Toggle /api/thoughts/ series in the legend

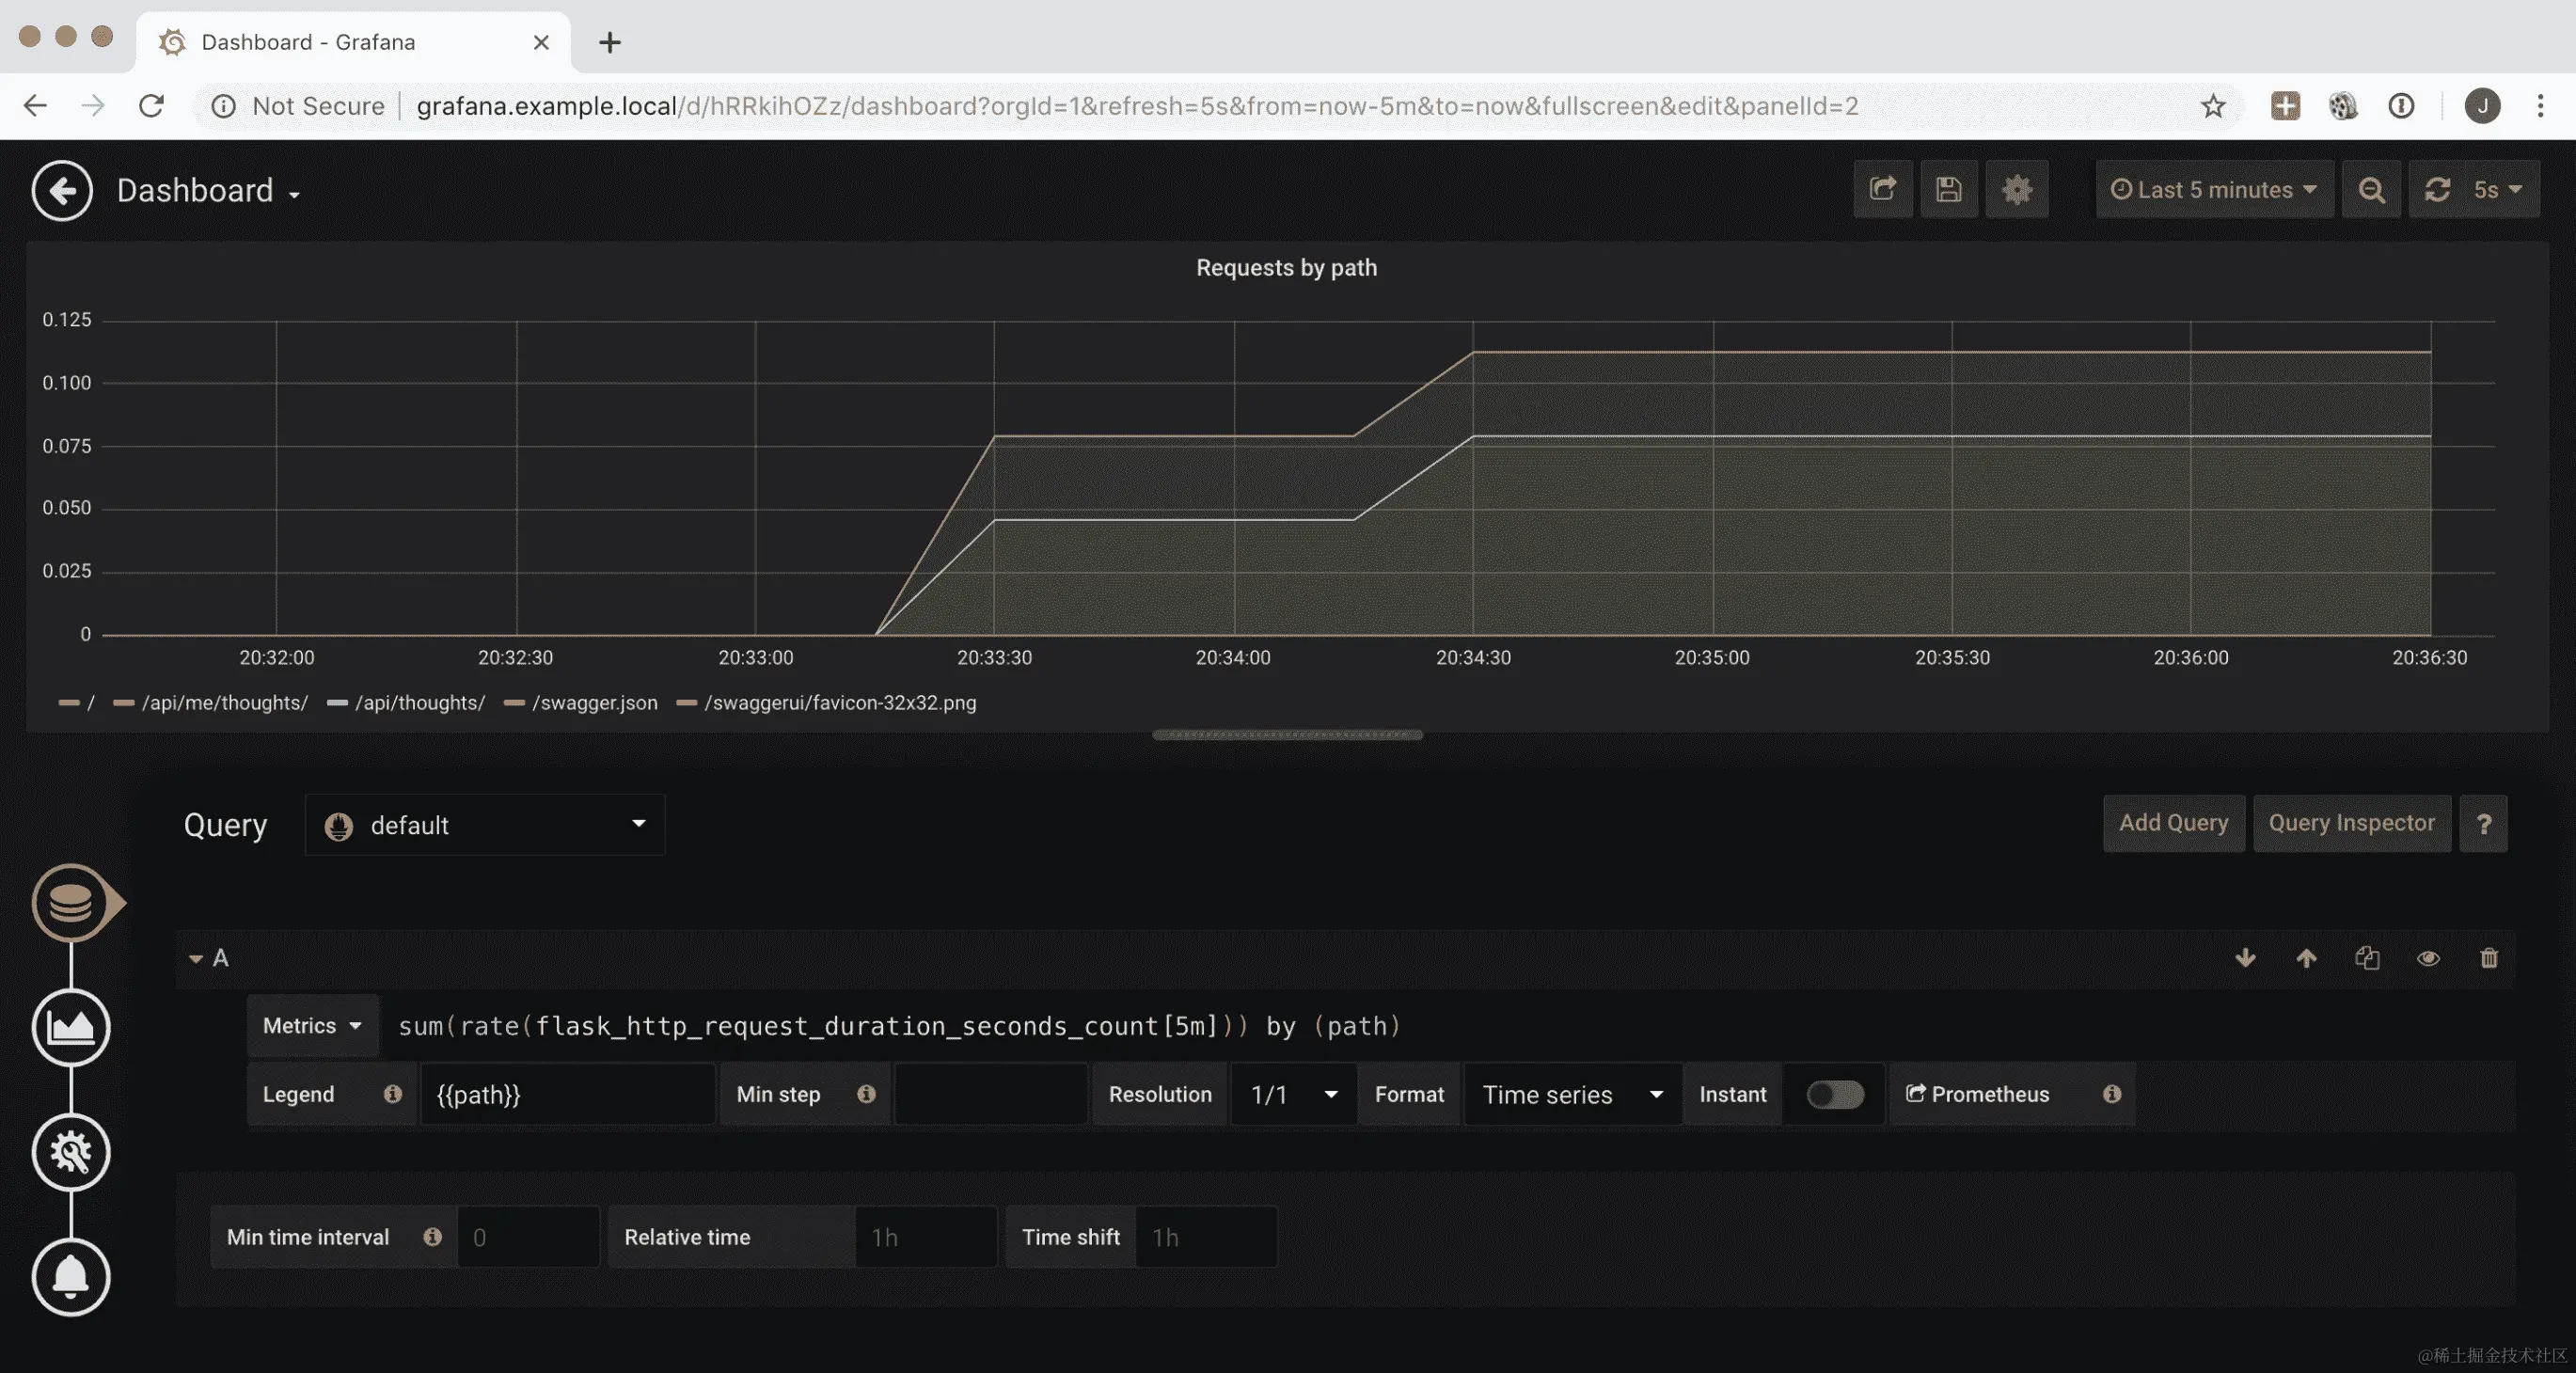pyautogui.click(x=419, y=703)
